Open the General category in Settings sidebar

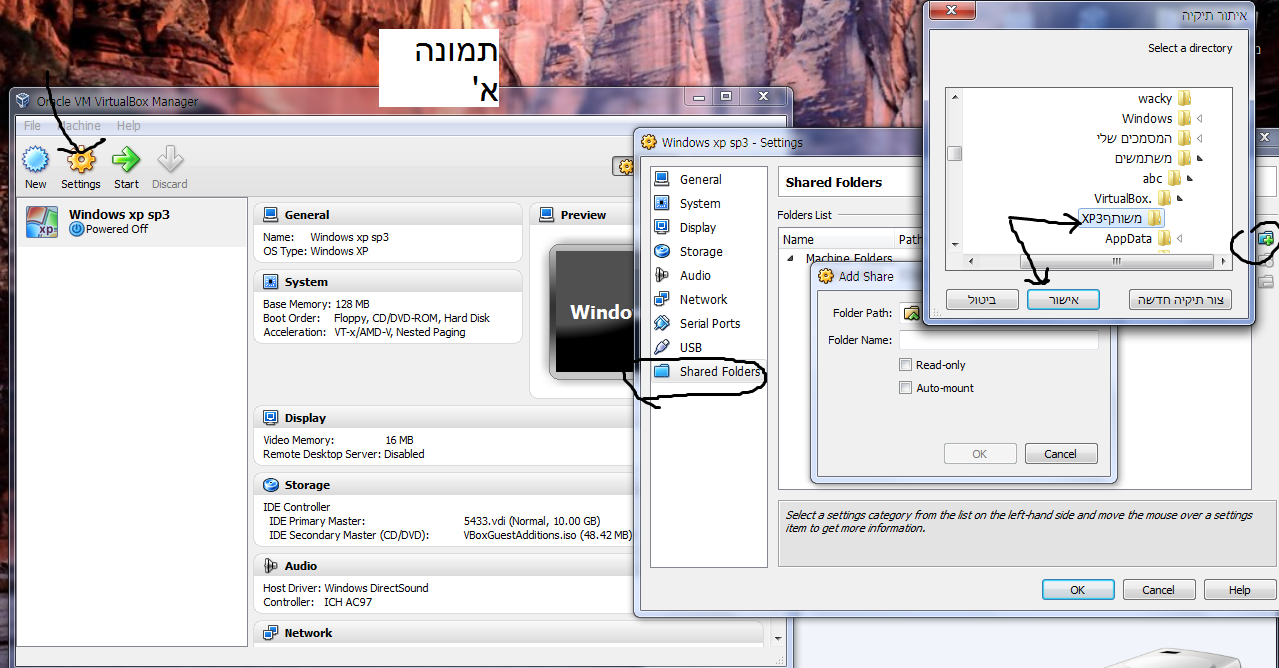(x=700, y=180)
